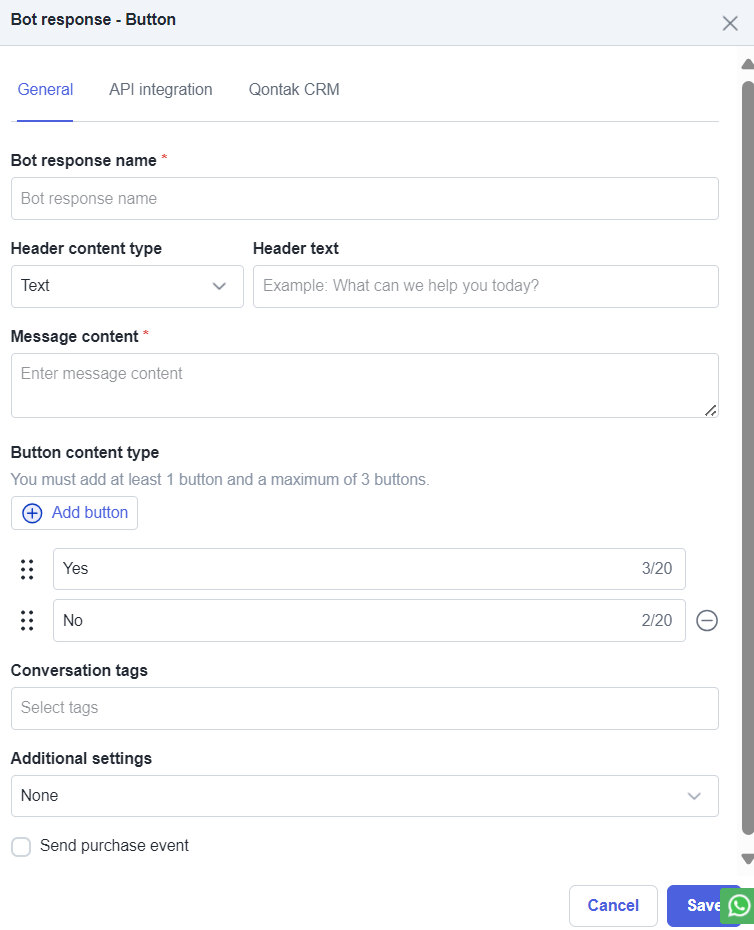The height and width of the screenshot is (930, 754).
Task: Open the Header content type dropdown
Action: pos(127,286)
